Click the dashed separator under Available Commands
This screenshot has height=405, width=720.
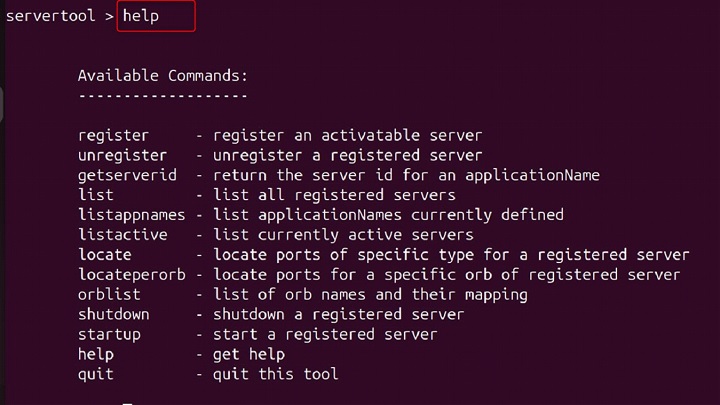click(x=162, y=95)
